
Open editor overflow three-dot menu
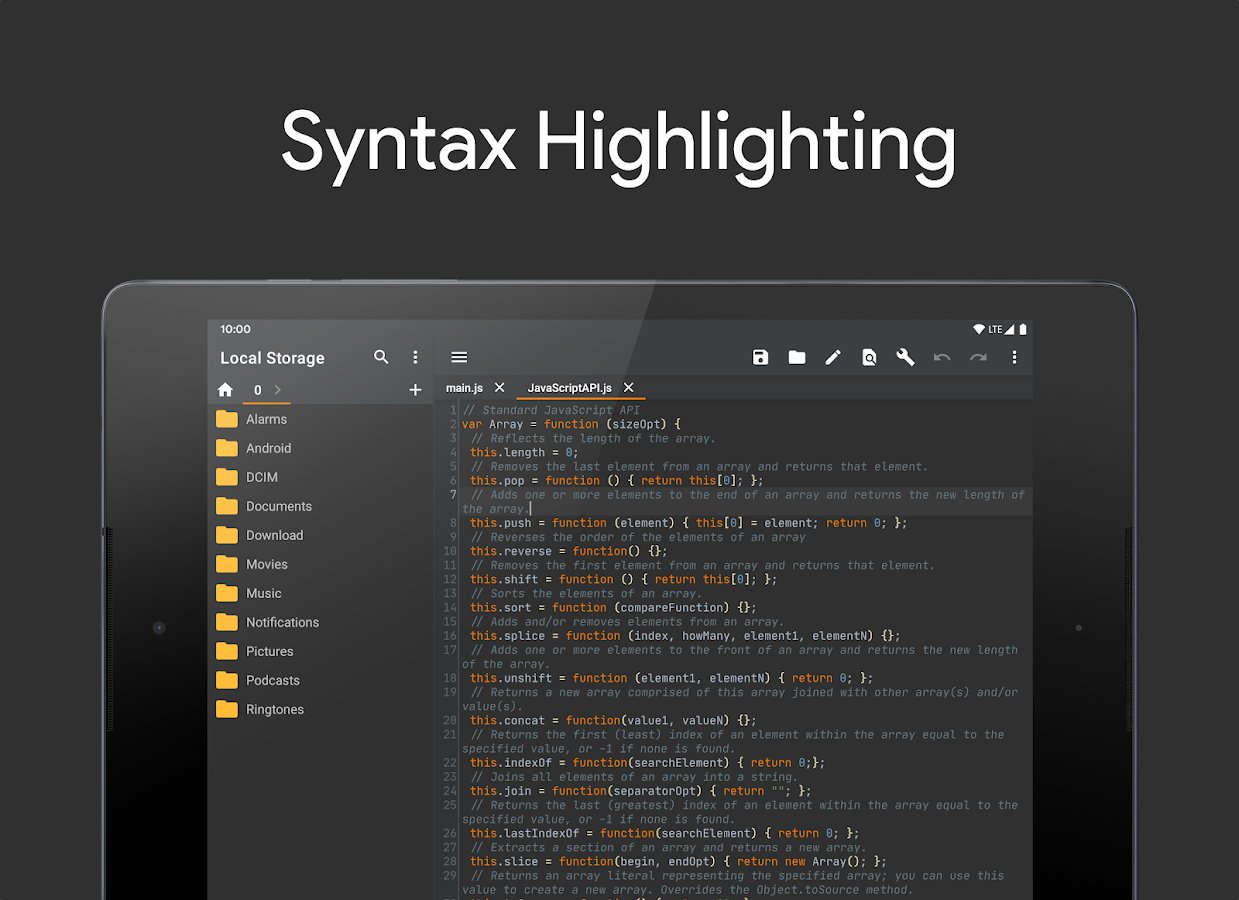click(x=1014, y=358)
